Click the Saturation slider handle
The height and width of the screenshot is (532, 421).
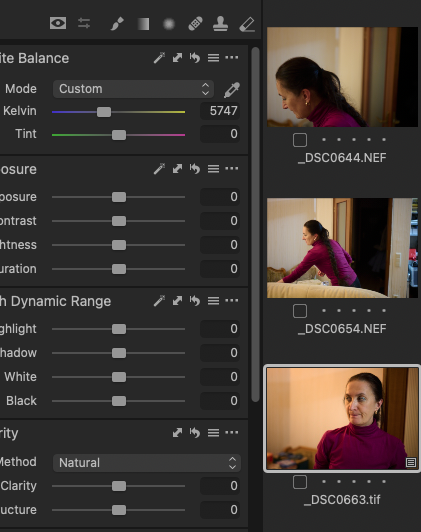point(119,269)
